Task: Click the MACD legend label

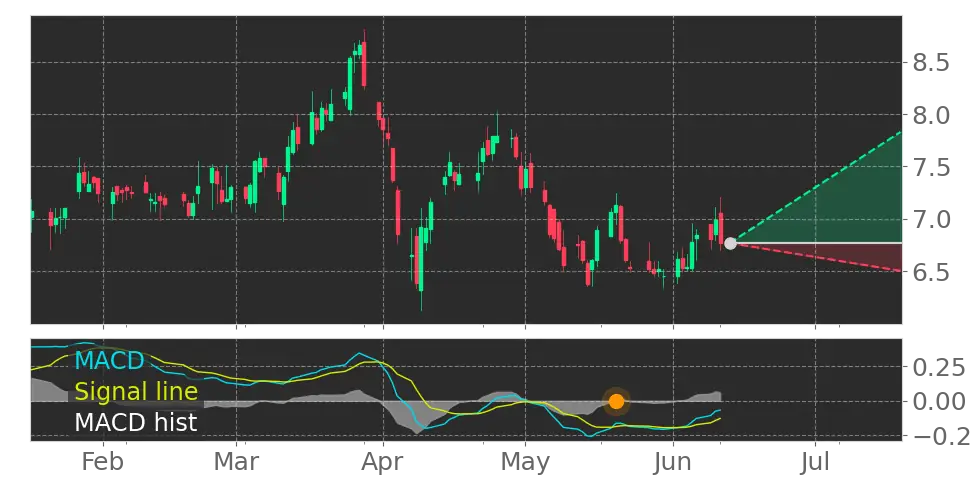Action: tap(110, 360)
